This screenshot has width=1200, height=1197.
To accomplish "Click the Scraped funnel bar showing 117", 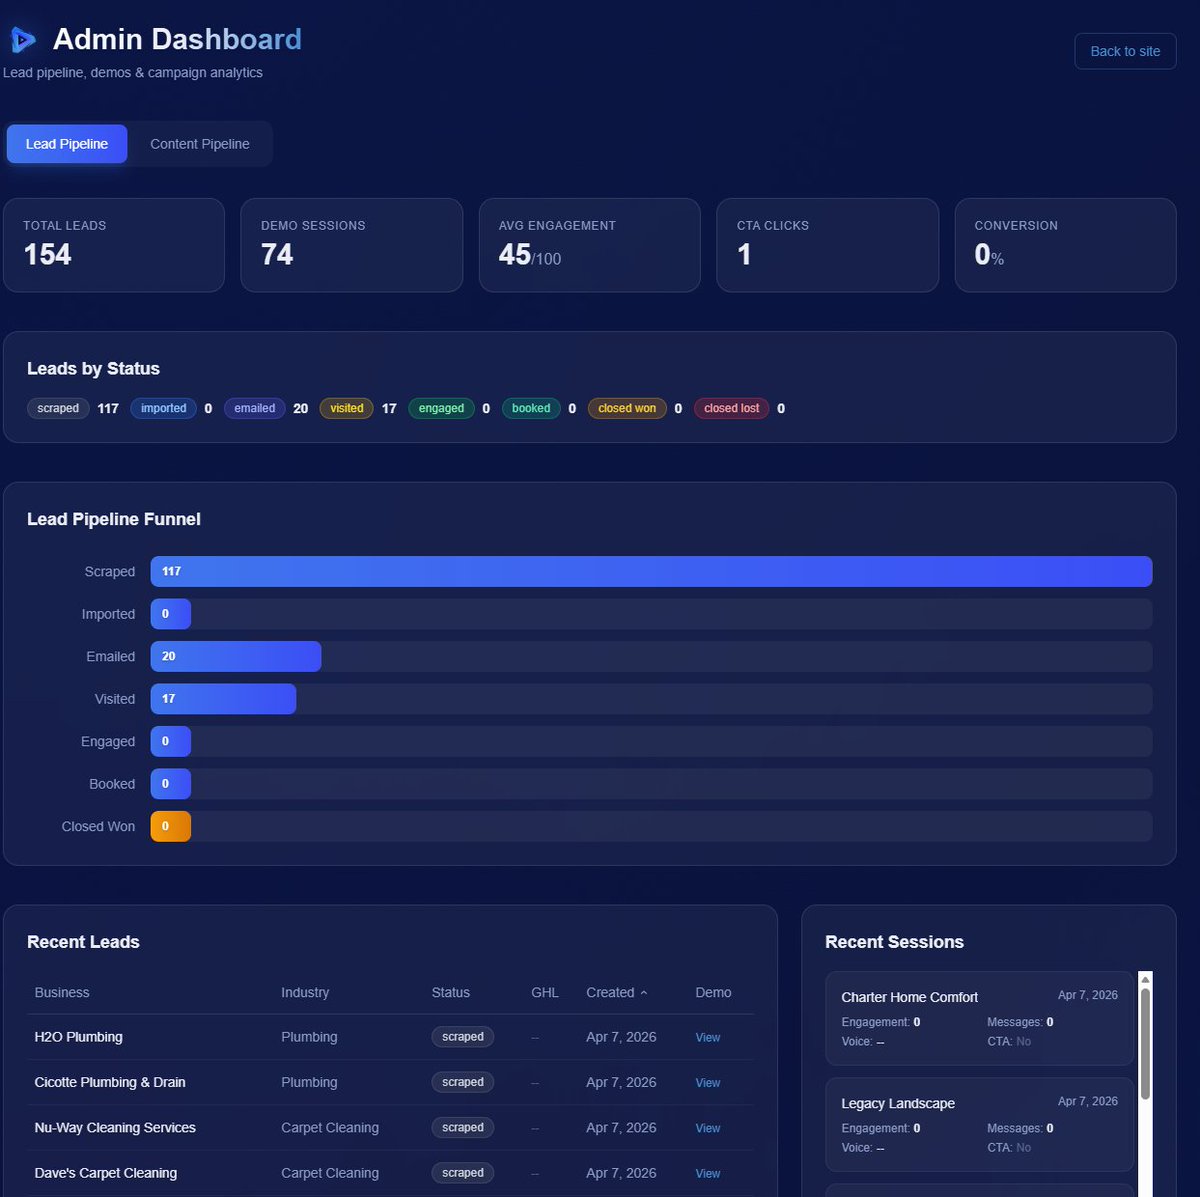I will pyautogui.click(x=651, y=571).
